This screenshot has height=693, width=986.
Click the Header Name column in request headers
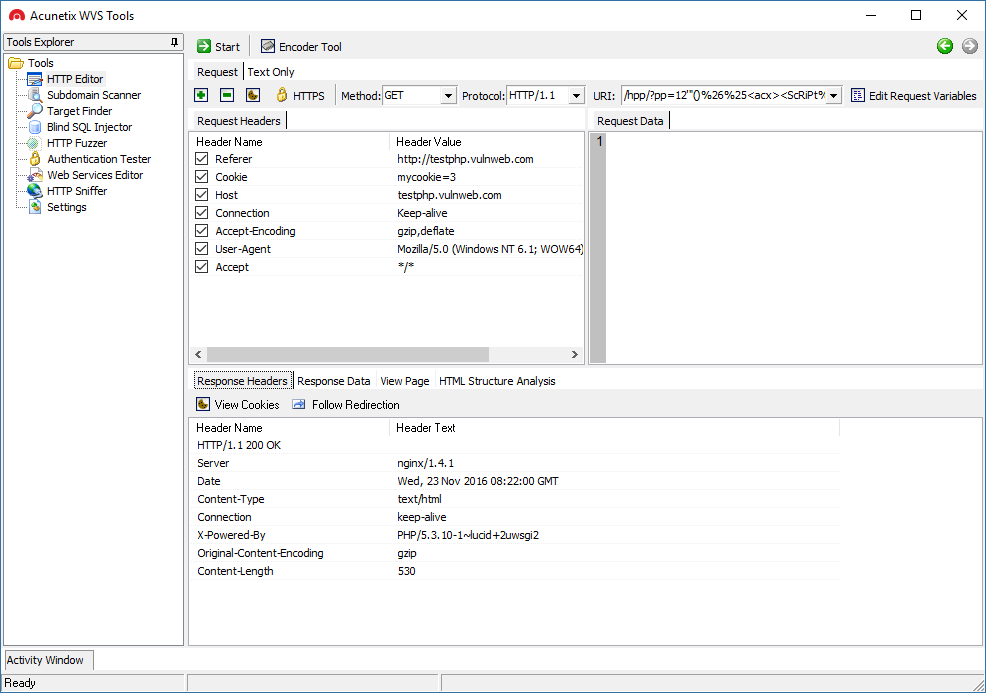229,141
